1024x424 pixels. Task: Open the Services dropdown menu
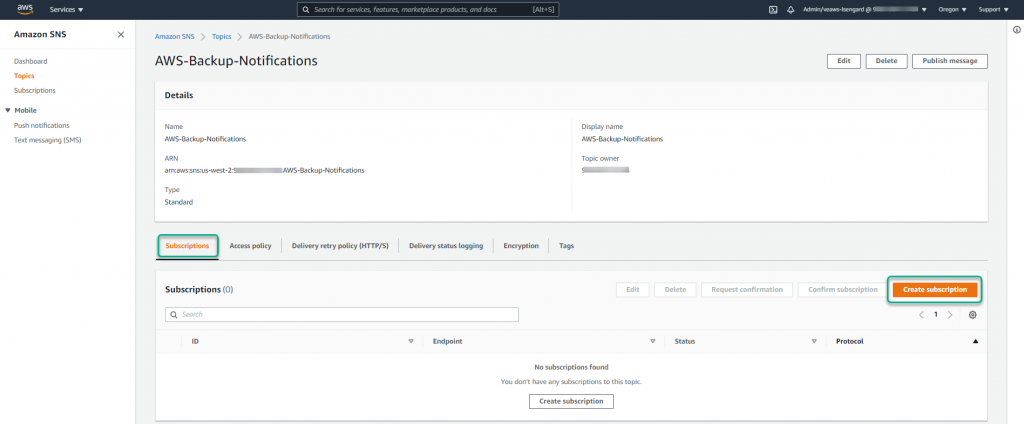pyautogui.click(x=67, y=10)
